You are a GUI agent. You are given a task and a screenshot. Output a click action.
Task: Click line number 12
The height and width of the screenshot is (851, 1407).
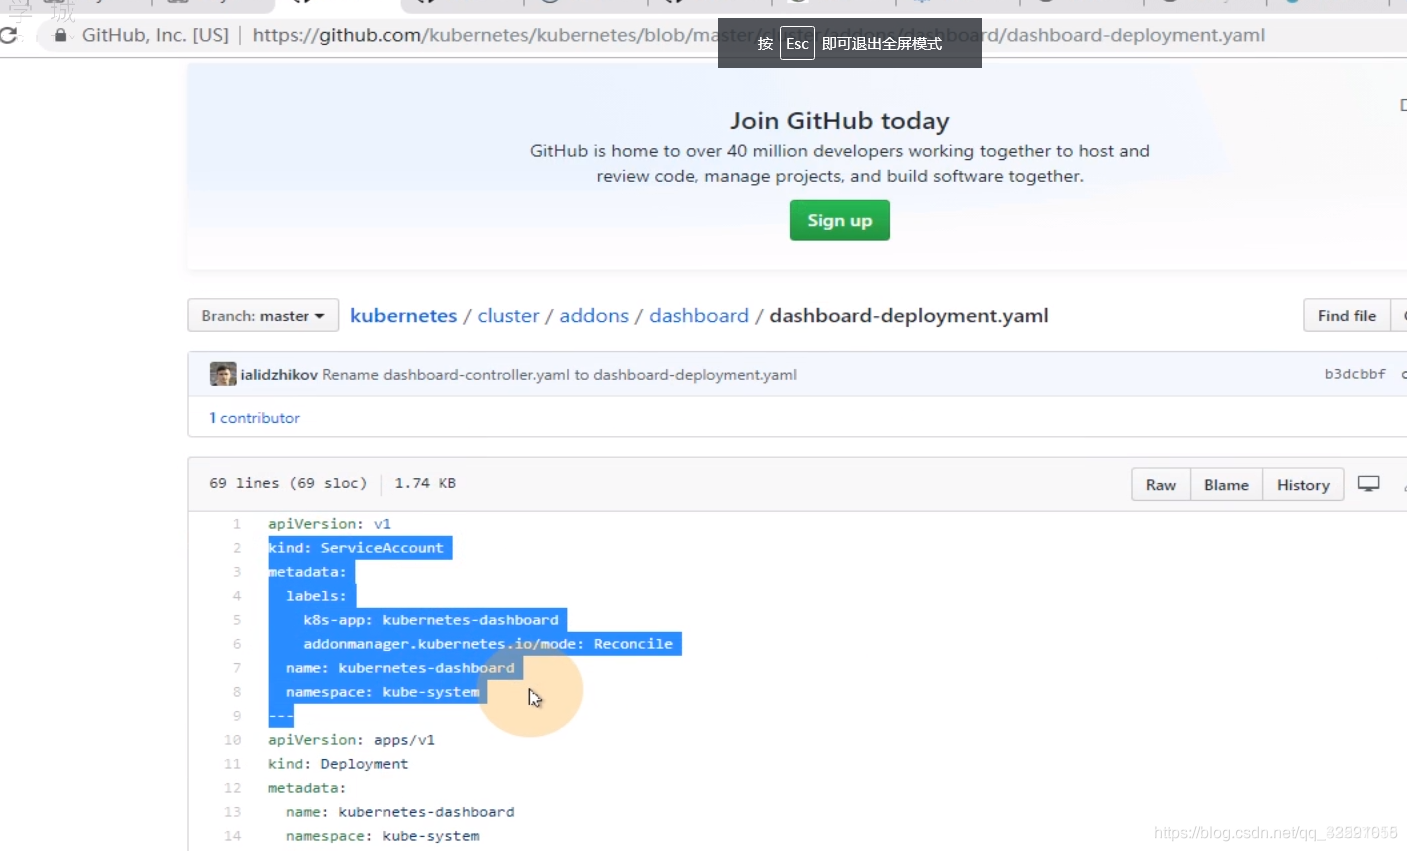point(233,788)
